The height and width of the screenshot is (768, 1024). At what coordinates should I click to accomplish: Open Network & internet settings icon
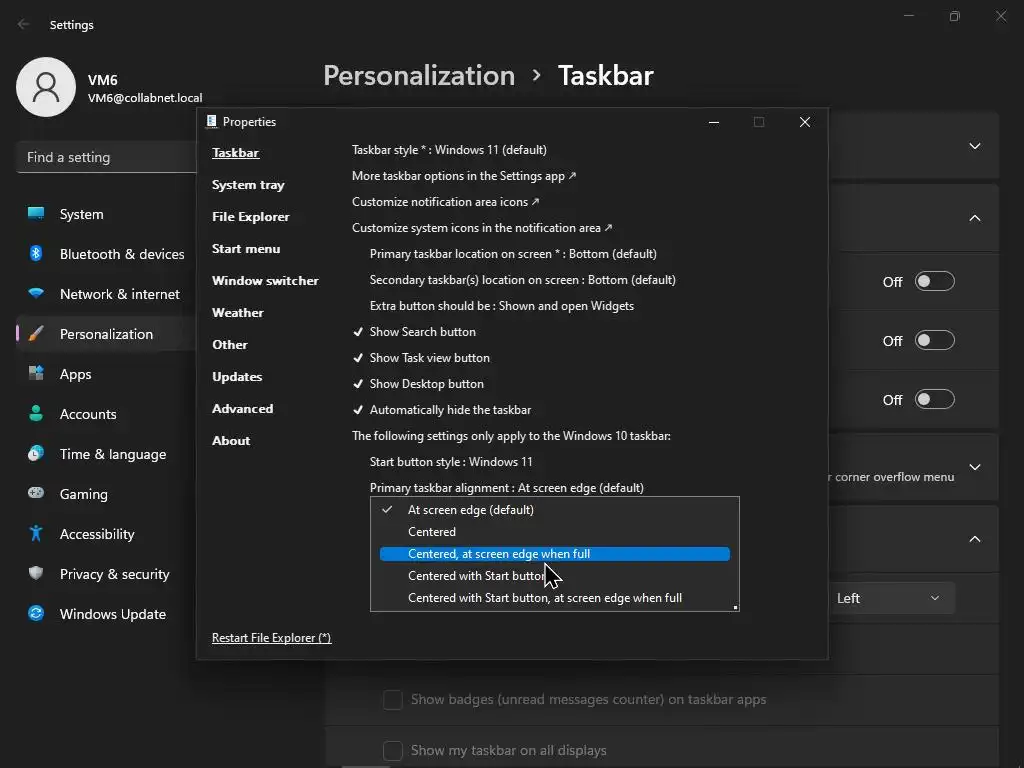click(36, 294)
